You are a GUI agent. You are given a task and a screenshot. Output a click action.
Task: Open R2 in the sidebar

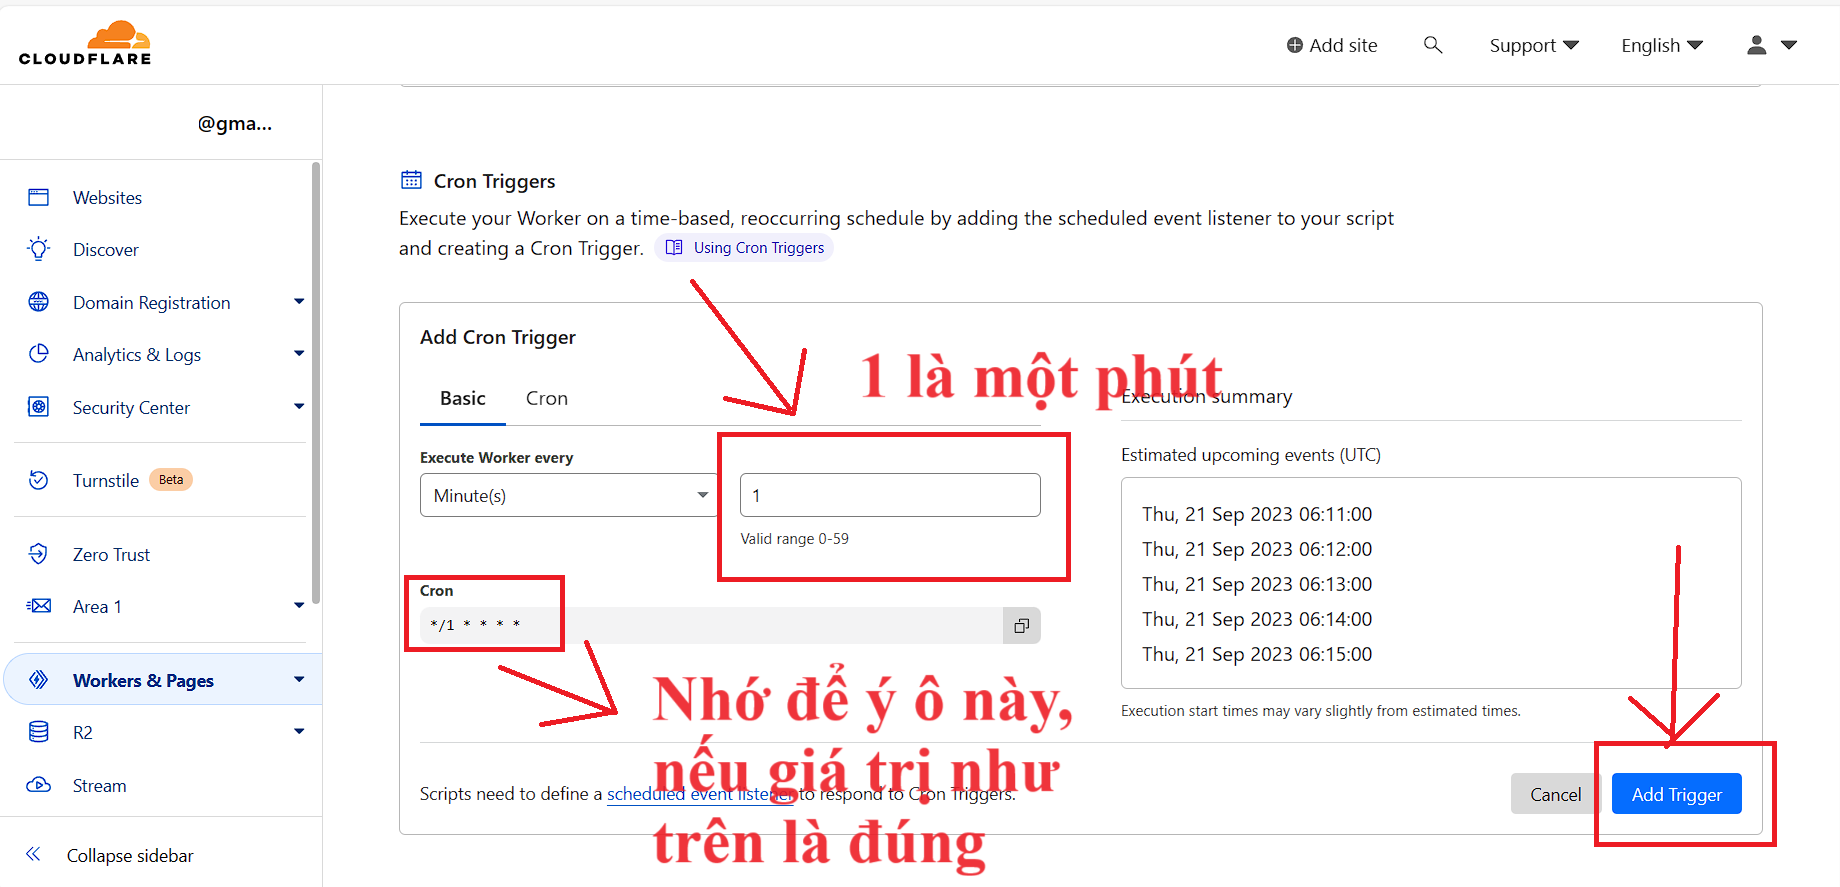click(x=83, y=733)
